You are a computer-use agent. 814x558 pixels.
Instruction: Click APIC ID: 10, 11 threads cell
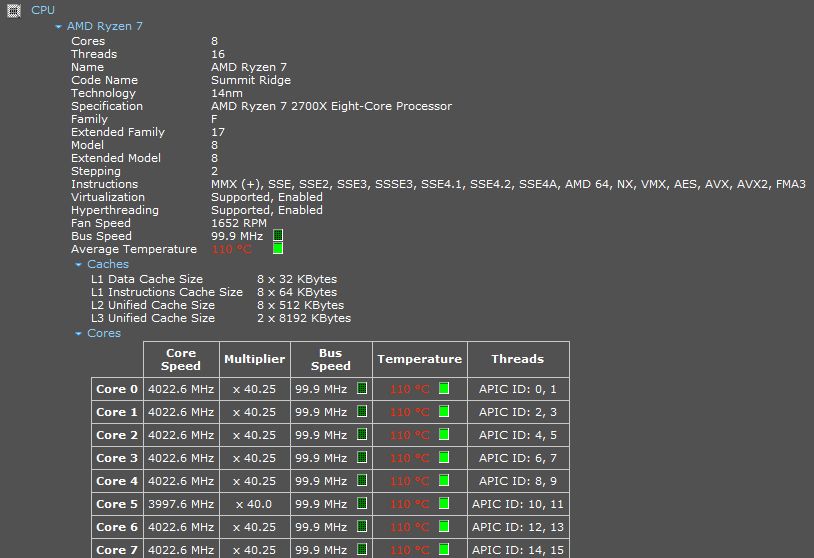pos(518,504)
